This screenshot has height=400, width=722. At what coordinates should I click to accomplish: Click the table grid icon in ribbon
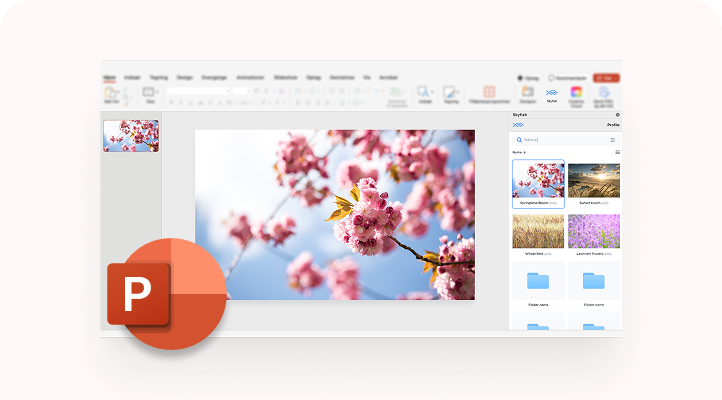489,92
